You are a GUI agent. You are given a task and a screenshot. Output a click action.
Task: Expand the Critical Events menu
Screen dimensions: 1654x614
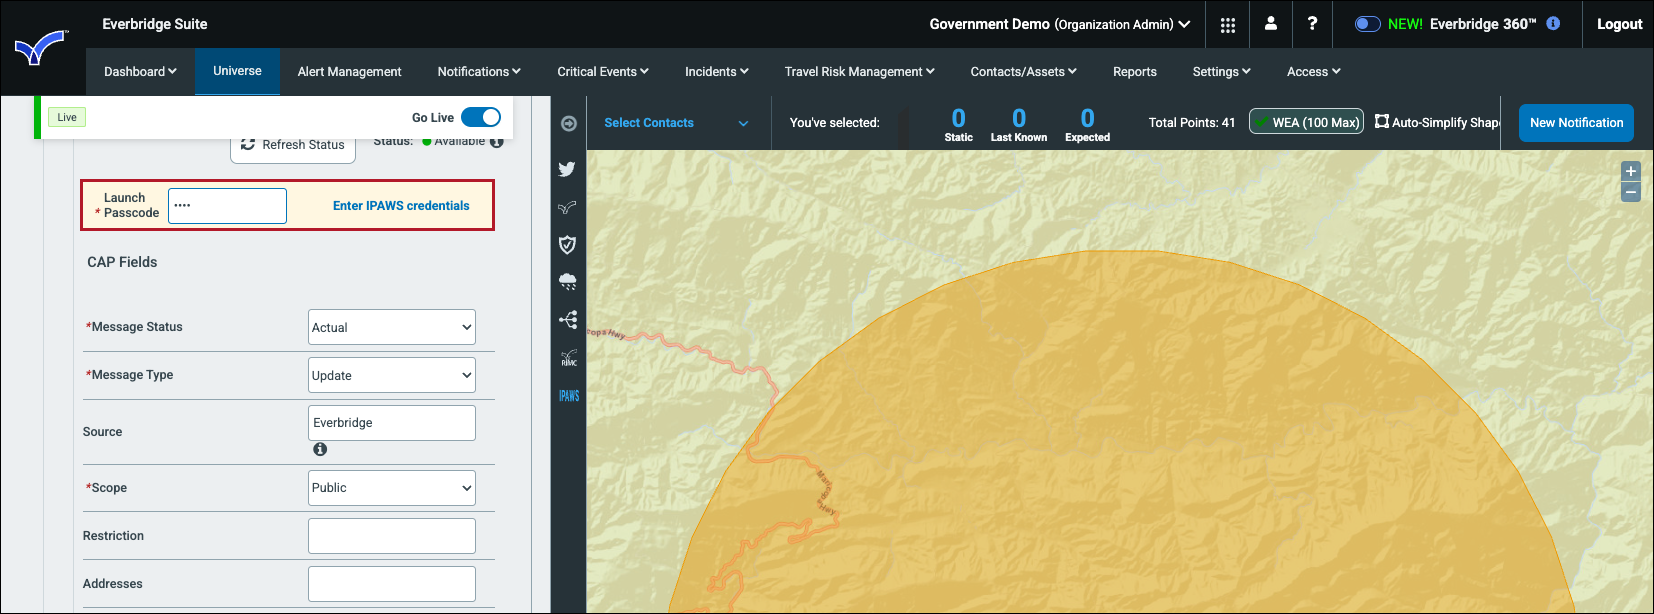[603, 72]
